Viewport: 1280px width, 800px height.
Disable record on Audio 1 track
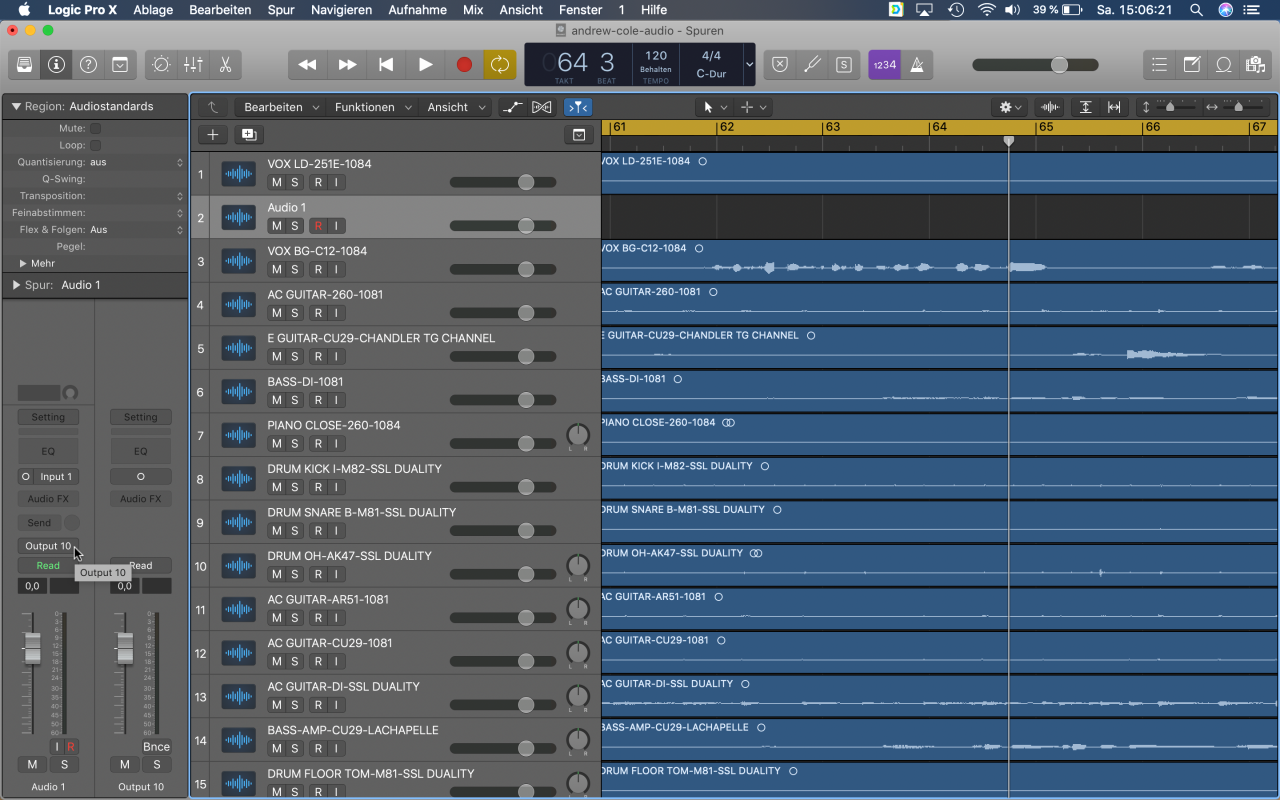[318, 226]
